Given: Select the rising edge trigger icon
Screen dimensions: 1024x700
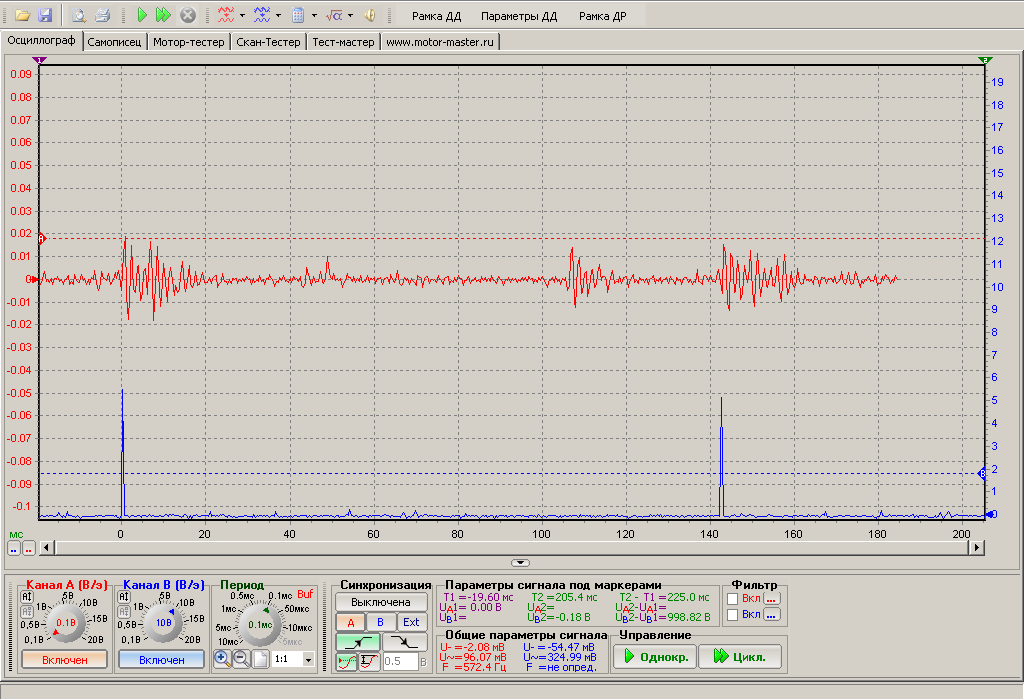Looking at the screenshot, I should pos(359,642).
